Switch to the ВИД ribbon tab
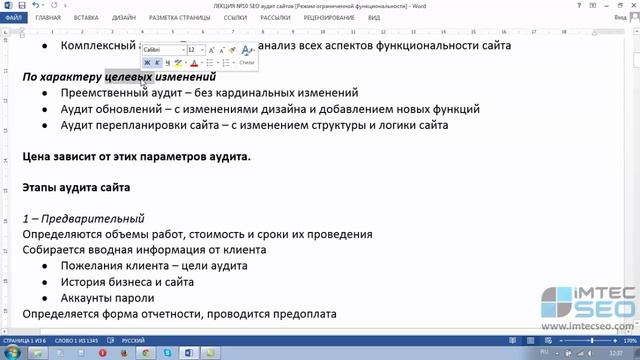Image resolution: width=640 pixels, height=360 pixels. 373,18
